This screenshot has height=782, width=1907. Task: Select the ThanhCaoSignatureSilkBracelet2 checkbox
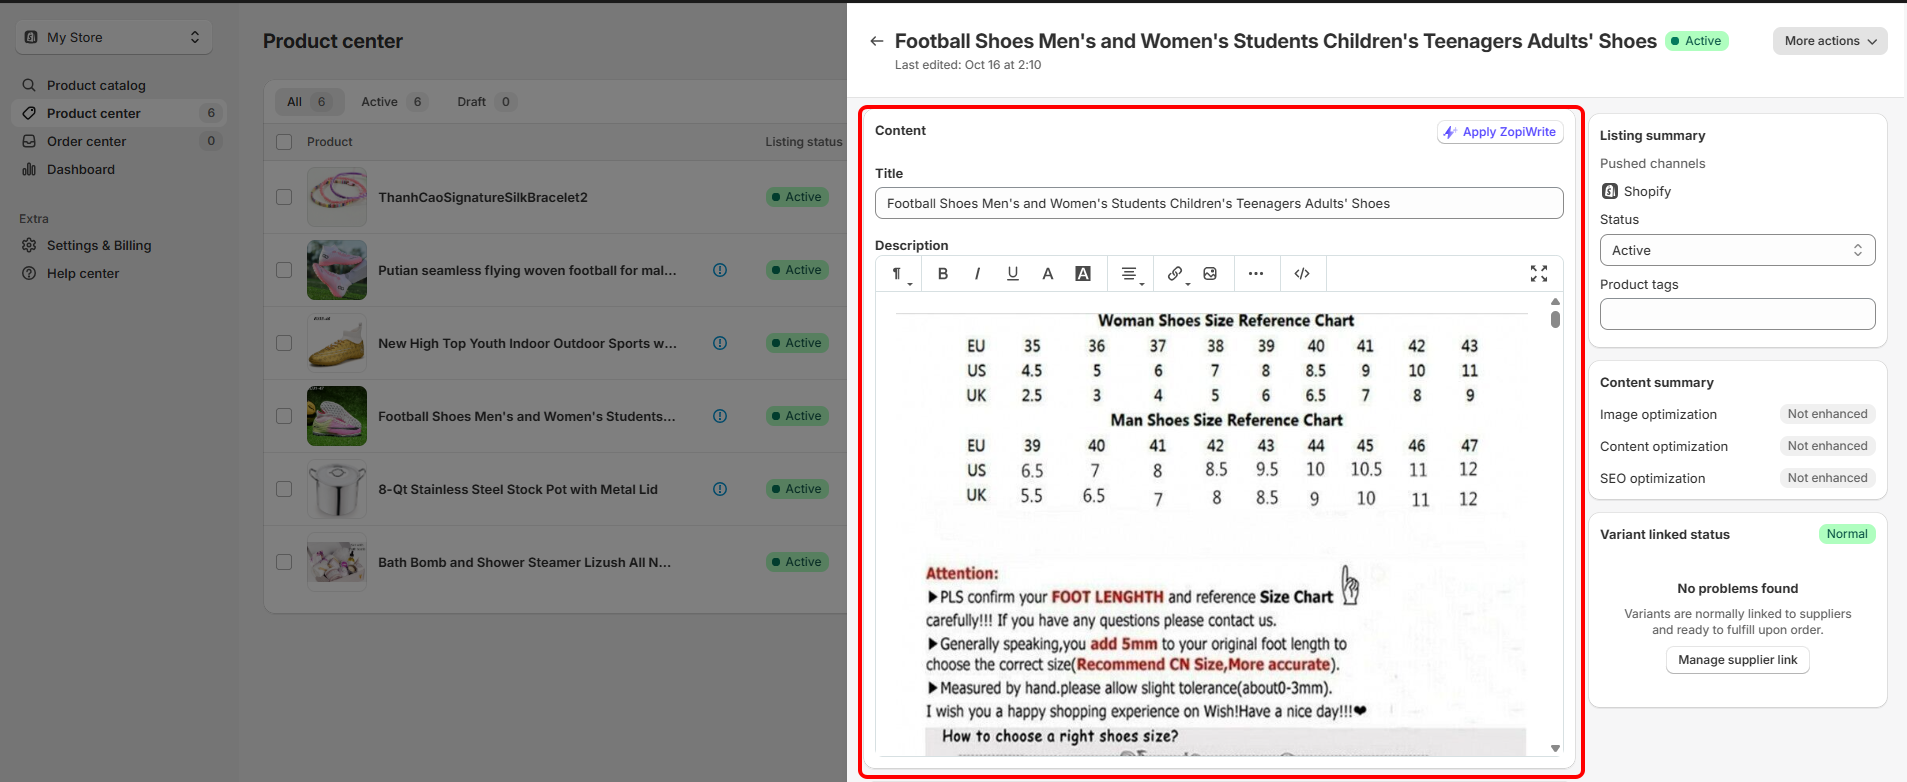click(x=284, y=197)
